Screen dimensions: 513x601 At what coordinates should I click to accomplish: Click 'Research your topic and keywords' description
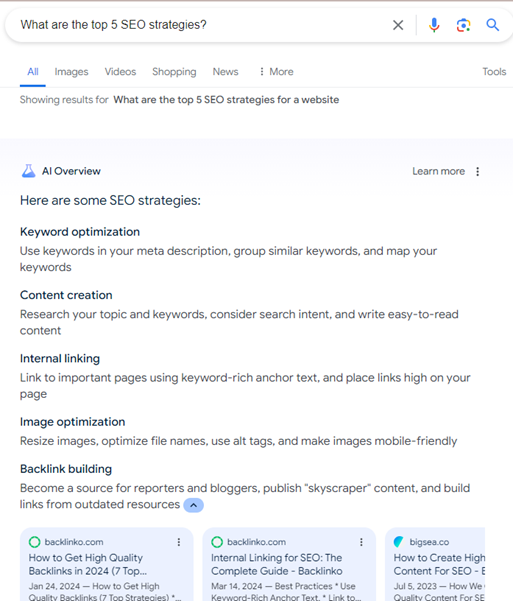pos(239,322)
